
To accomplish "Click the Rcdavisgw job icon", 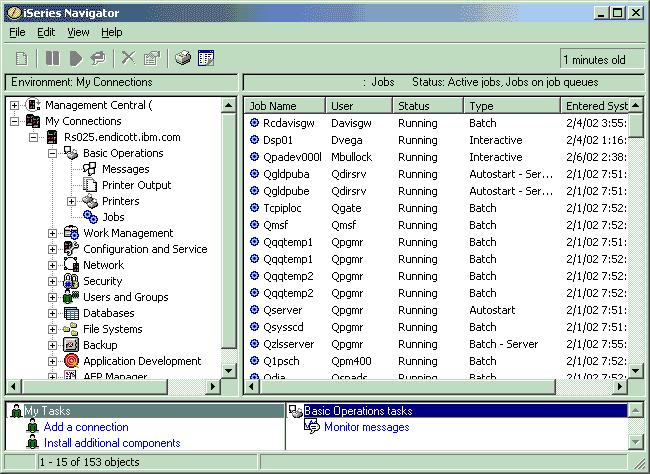I will 254,123.
